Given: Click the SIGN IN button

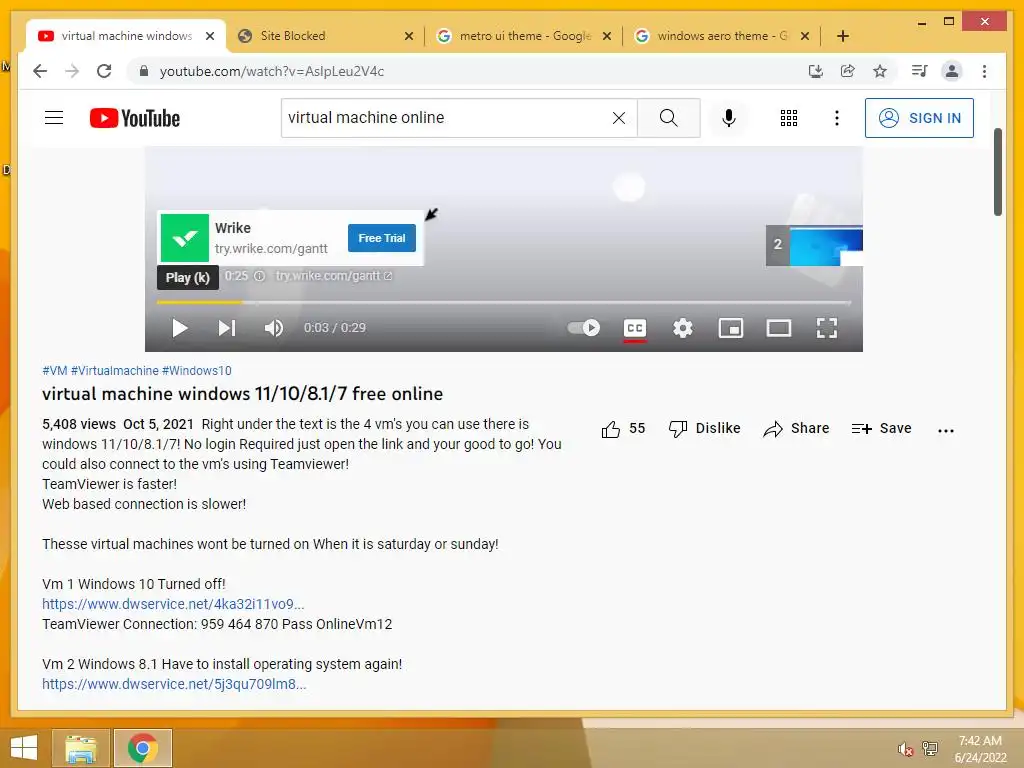Looking at the screenshot, I should coord(919,118).
